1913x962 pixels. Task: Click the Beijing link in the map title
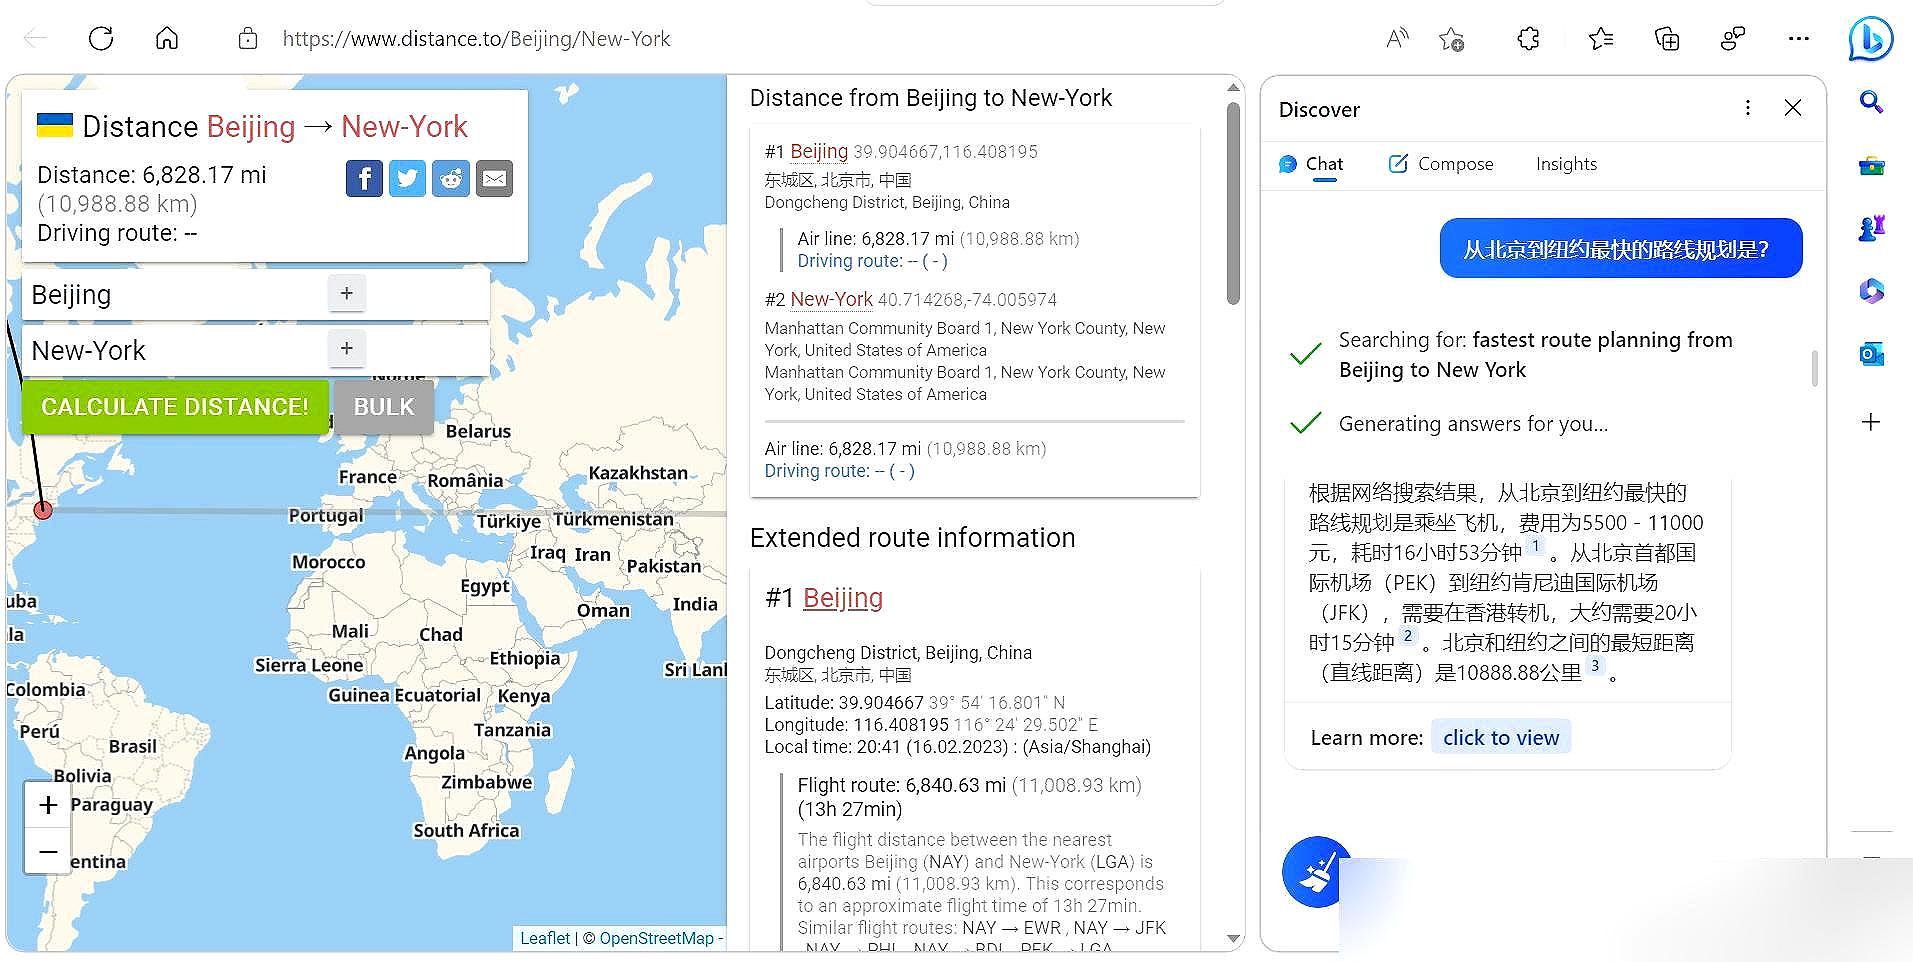pos(251,127)
